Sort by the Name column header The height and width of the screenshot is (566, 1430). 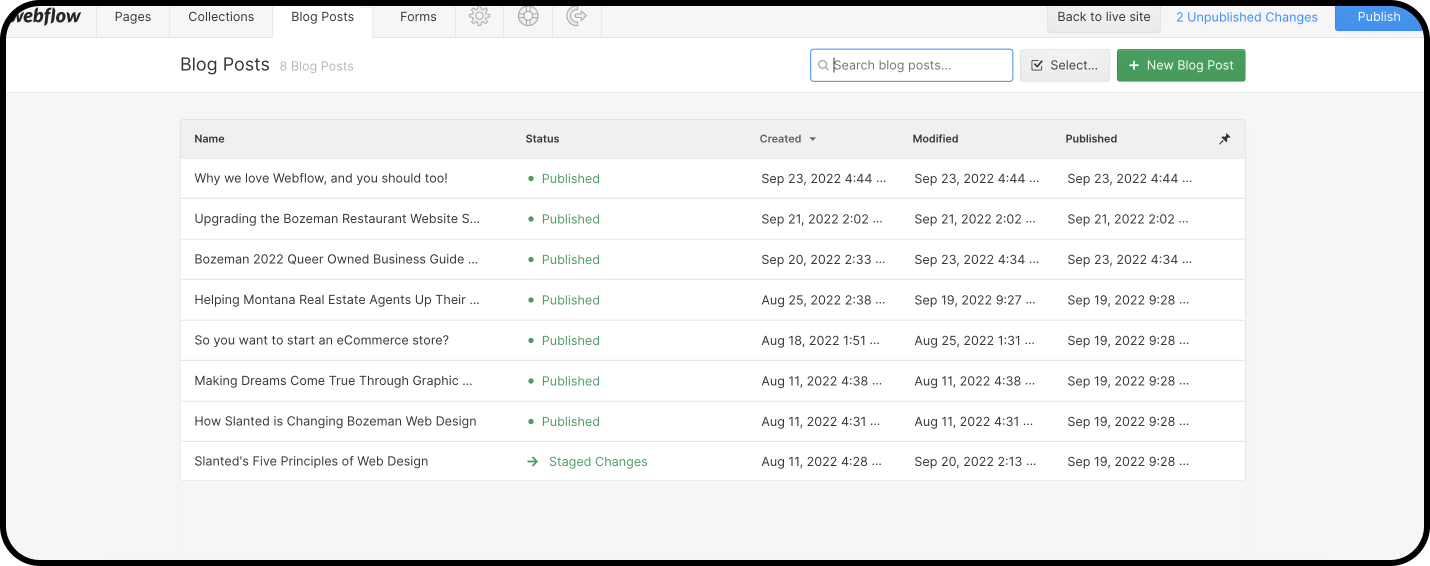209,139
